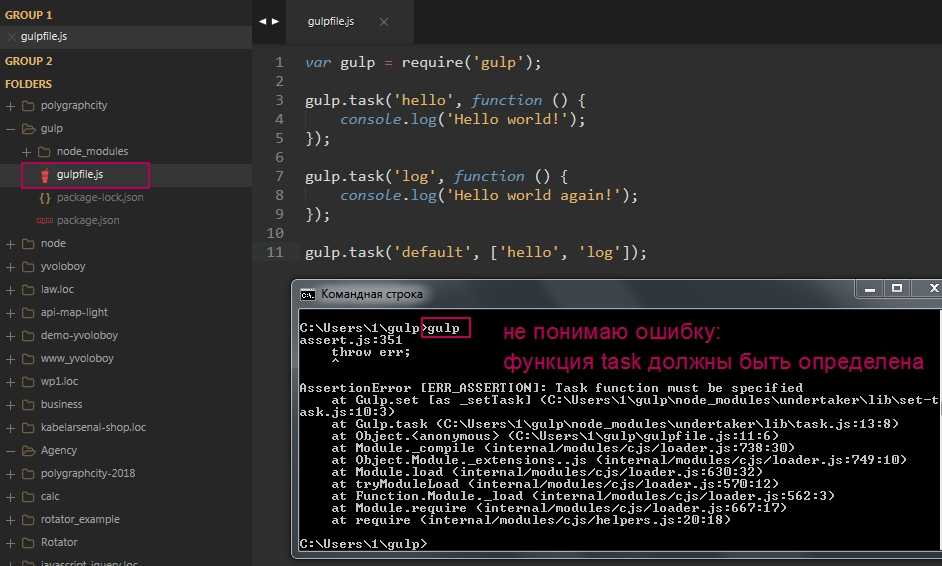Click the JSON braces icon of package-lock.json

tap(44, 198)
